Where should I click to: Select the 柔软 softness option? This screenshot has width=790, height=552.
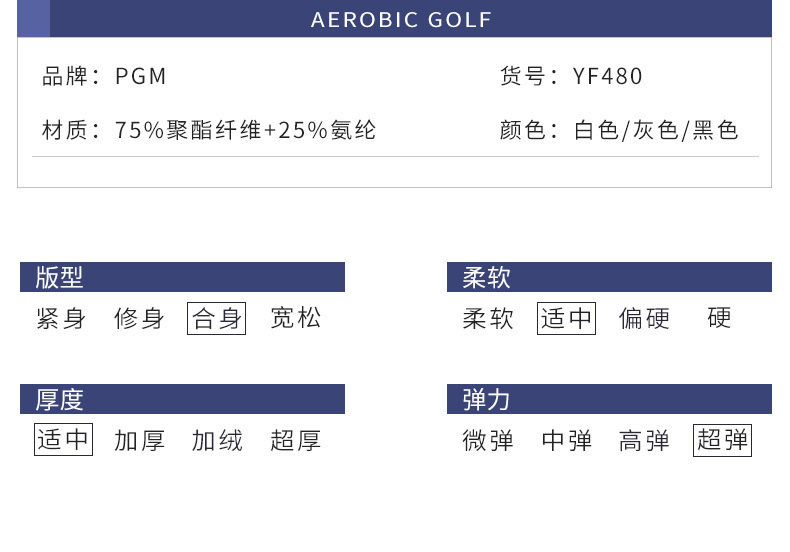(488, 319)
